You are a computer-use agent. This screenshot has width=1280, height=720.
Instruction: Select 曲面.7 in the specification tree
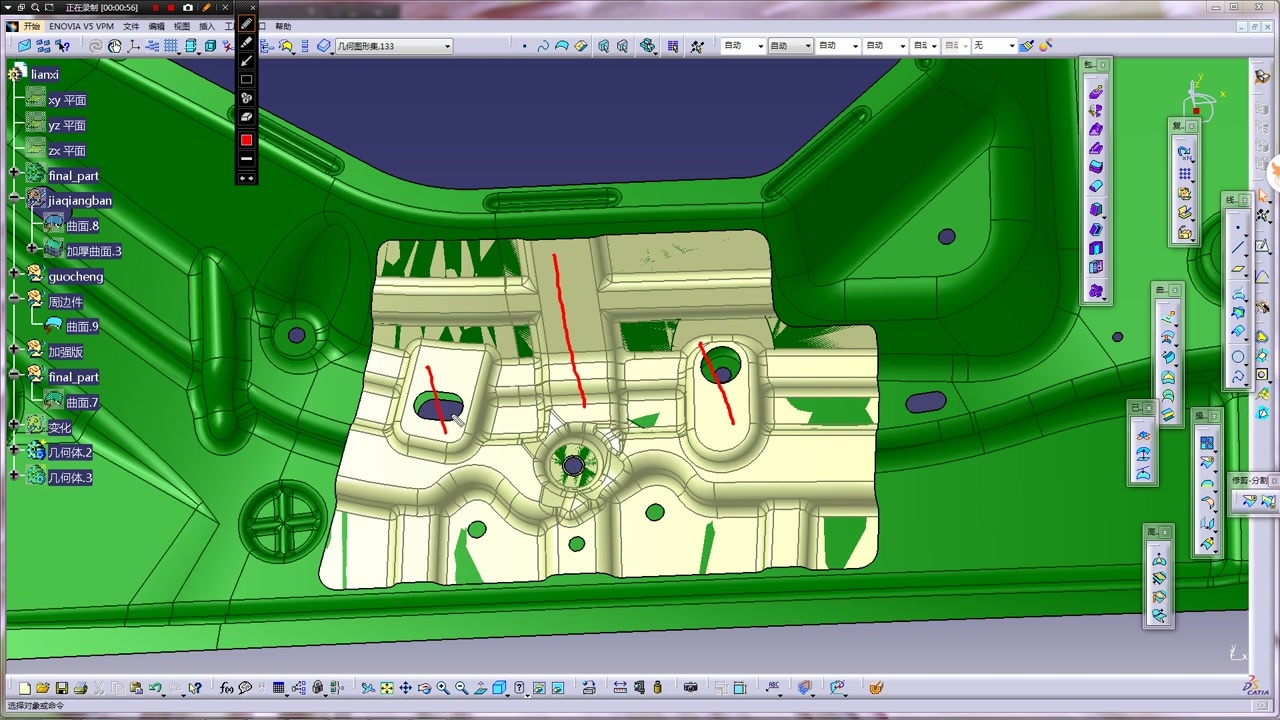[x=82, y=402]
